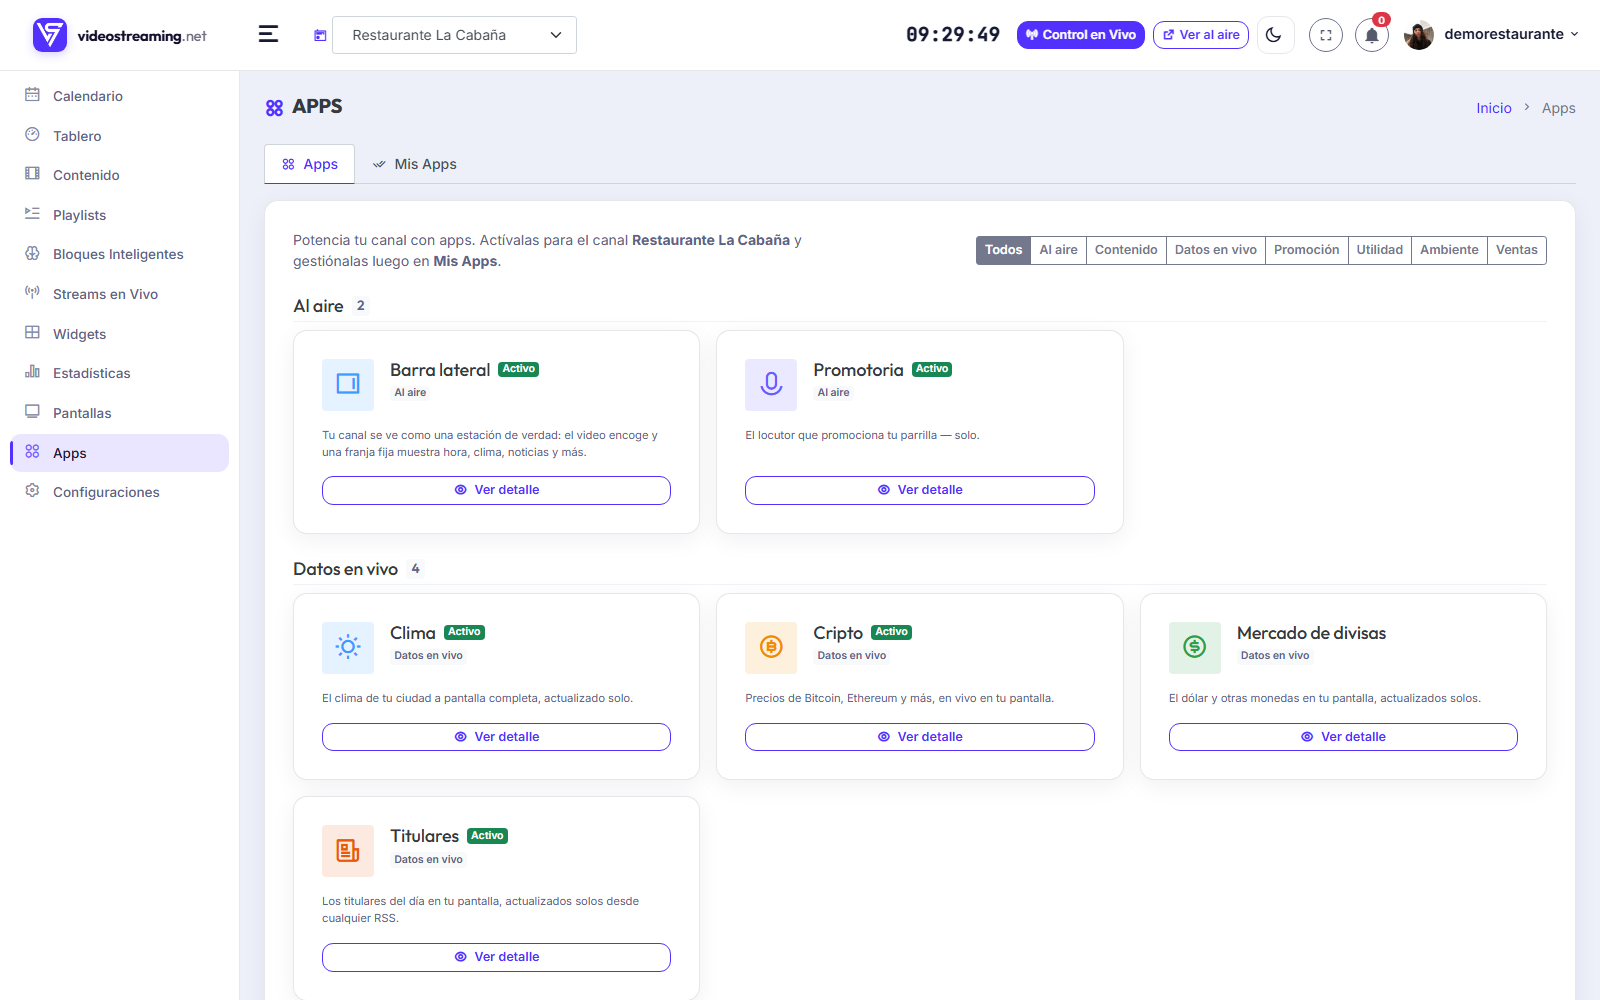The height and width of the screenshot is (1000, 1600).
Task: View details of Mercado de divisas
Action: tap(1343, 737)
